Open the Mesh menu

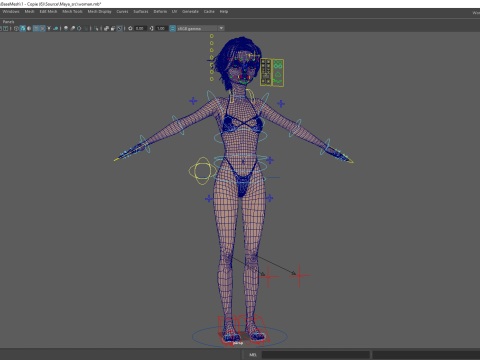[29, 12]
